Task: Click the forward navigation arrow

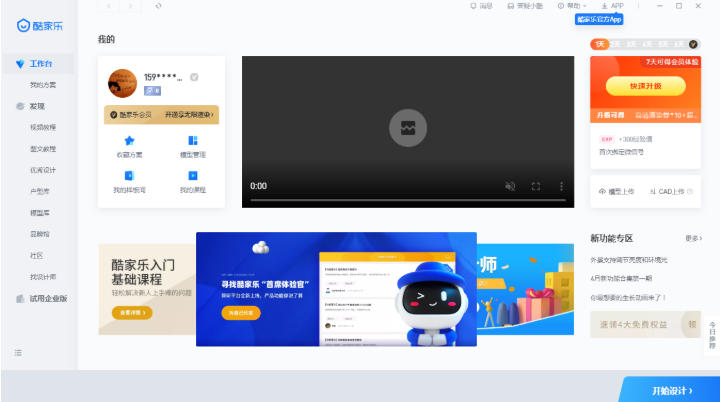Action: (x=131, y=6)
